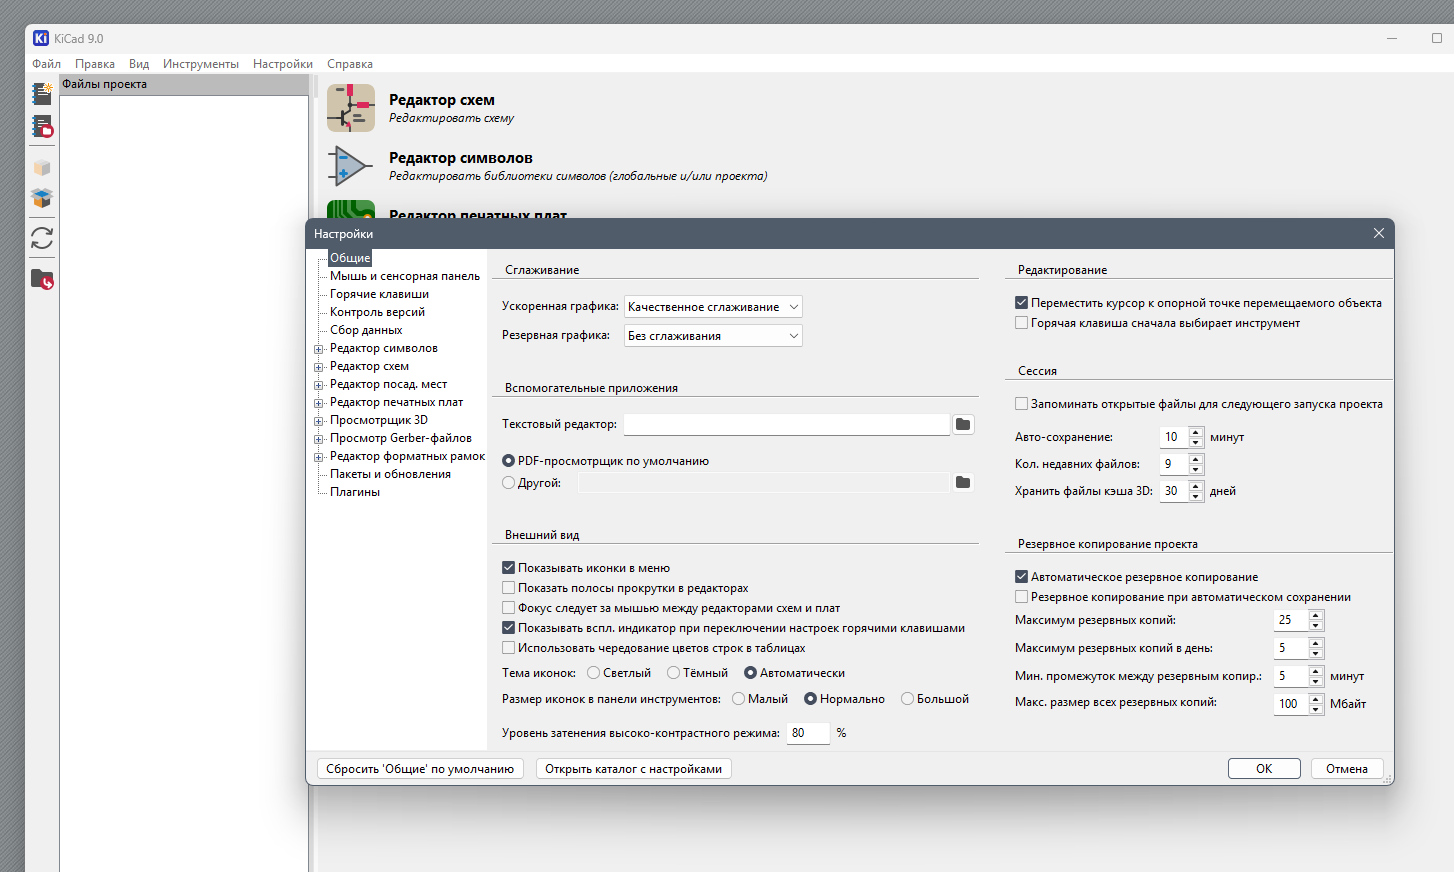
Task: Click 'Сбросить Общие по умолчанию' button
Action: pos(420,769)
